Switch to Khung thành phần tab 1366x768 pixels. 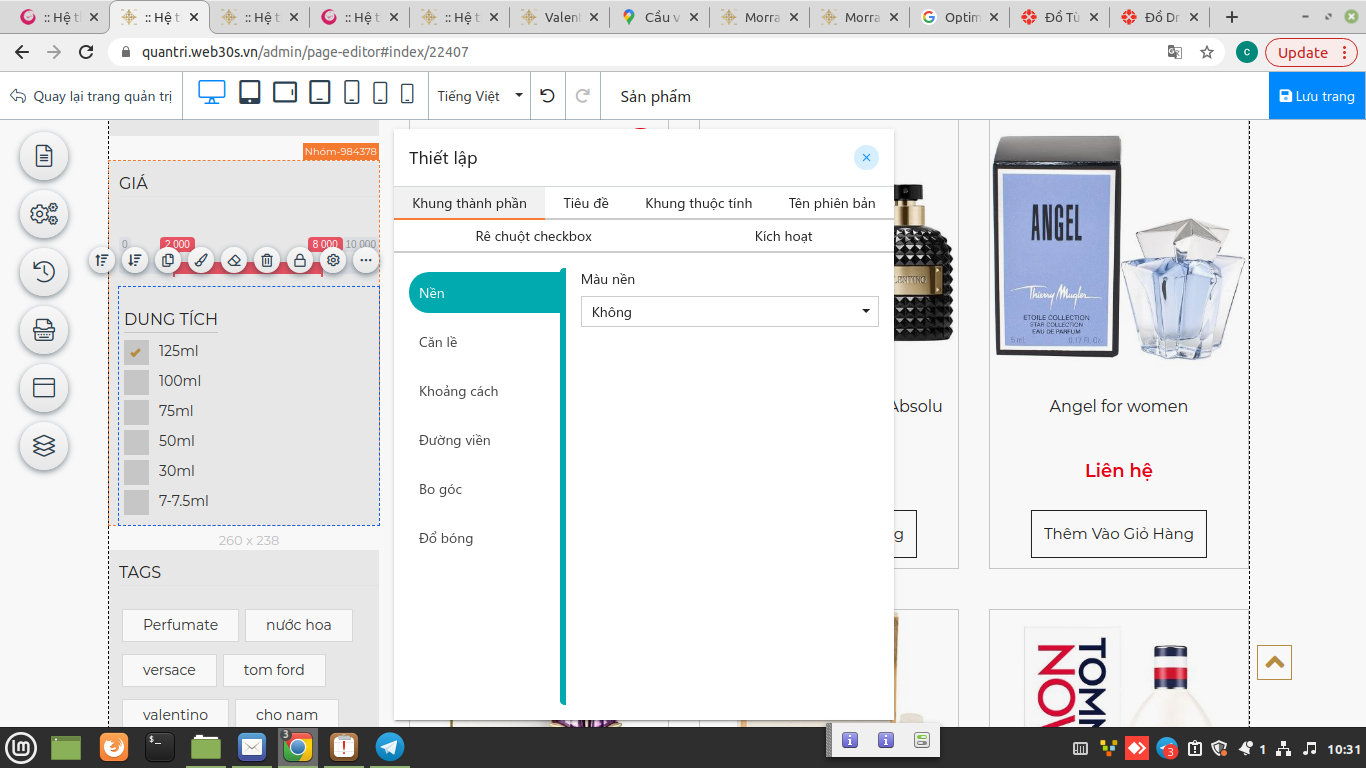pos(469,203)
